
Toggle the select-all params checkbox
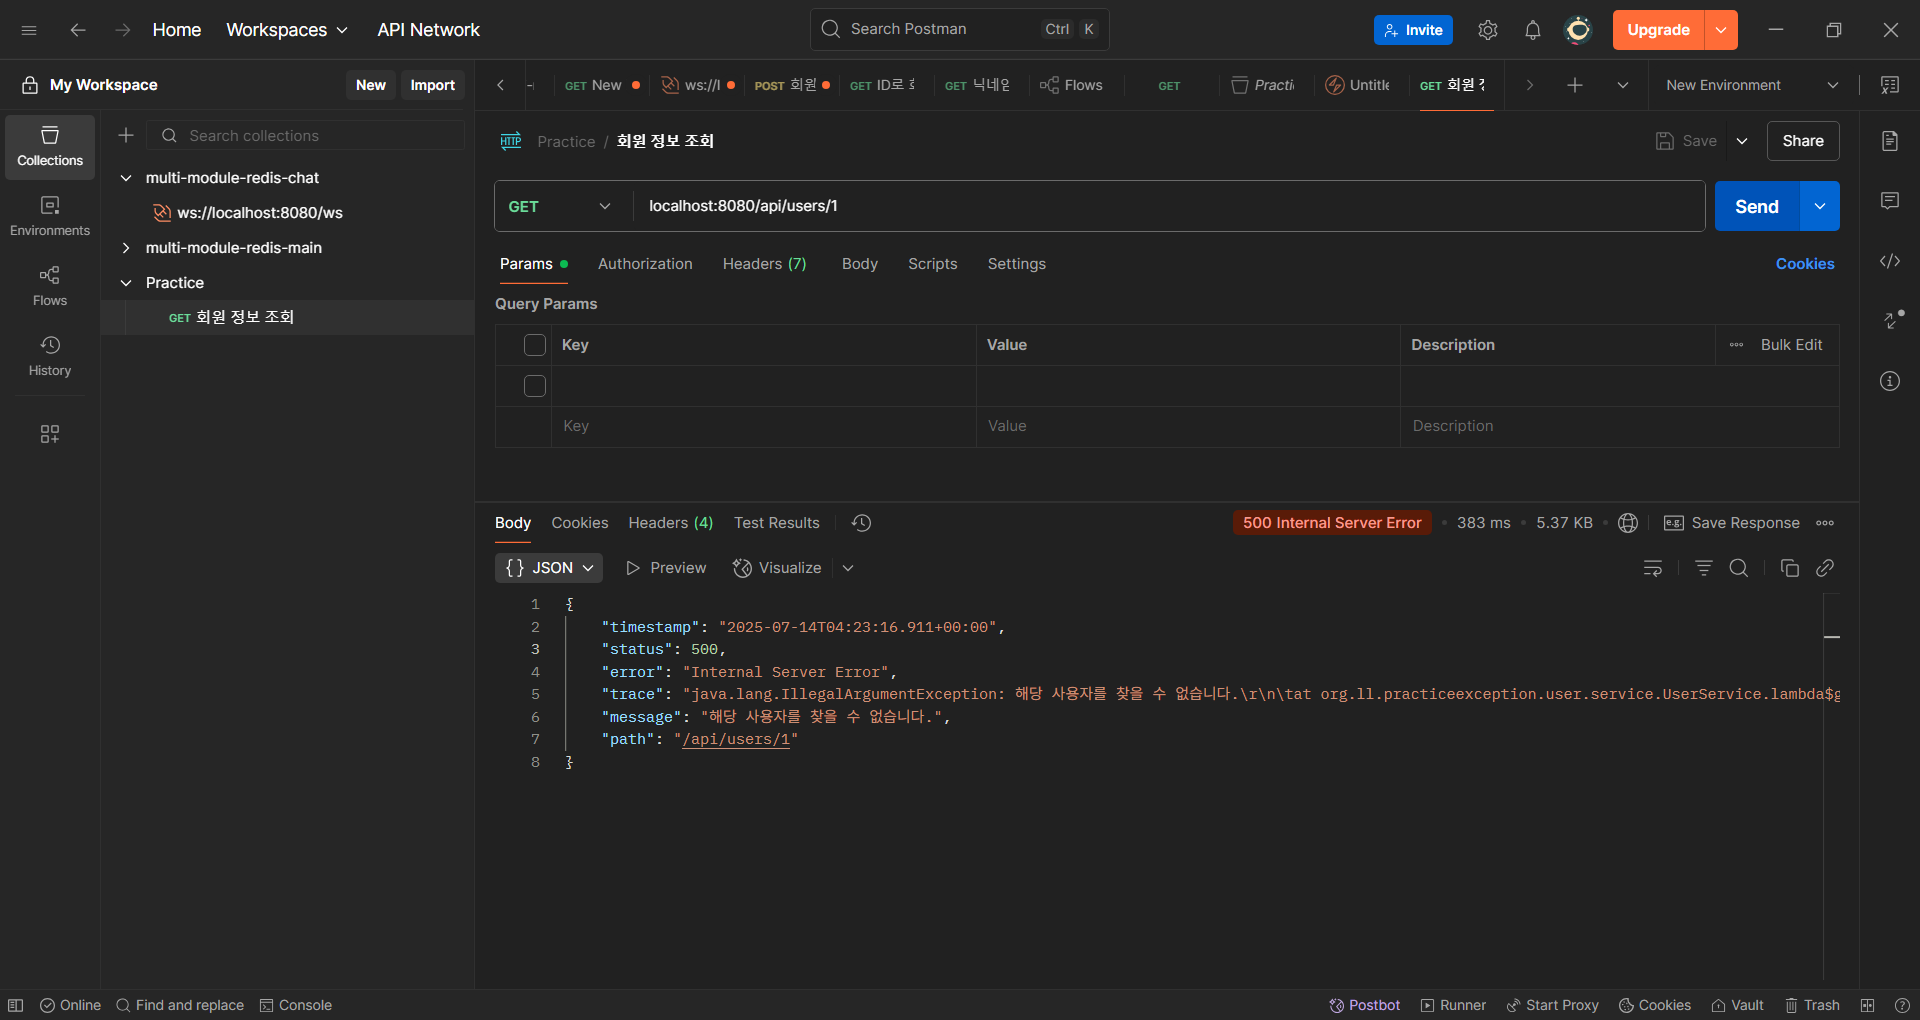tap(535, 345)
